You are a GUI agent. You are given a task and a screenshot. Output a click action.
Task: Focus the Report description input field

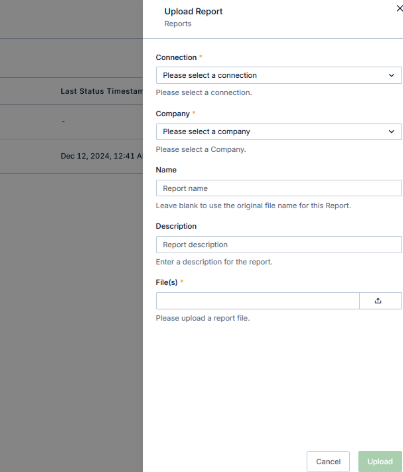[279, 245]
